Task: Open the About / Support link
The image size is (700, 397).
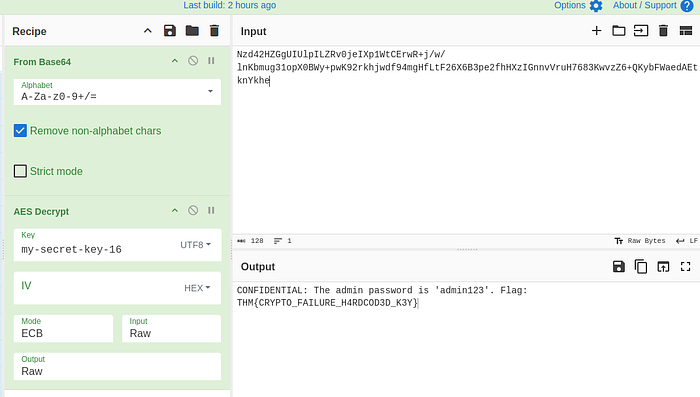Action: pyautogui.click(x=645, y=5)
